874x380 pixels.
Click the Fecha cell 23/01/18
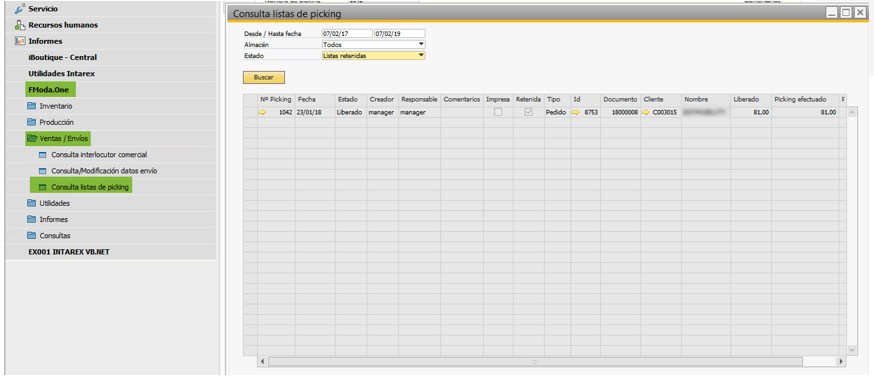click(x=315, y=112)
